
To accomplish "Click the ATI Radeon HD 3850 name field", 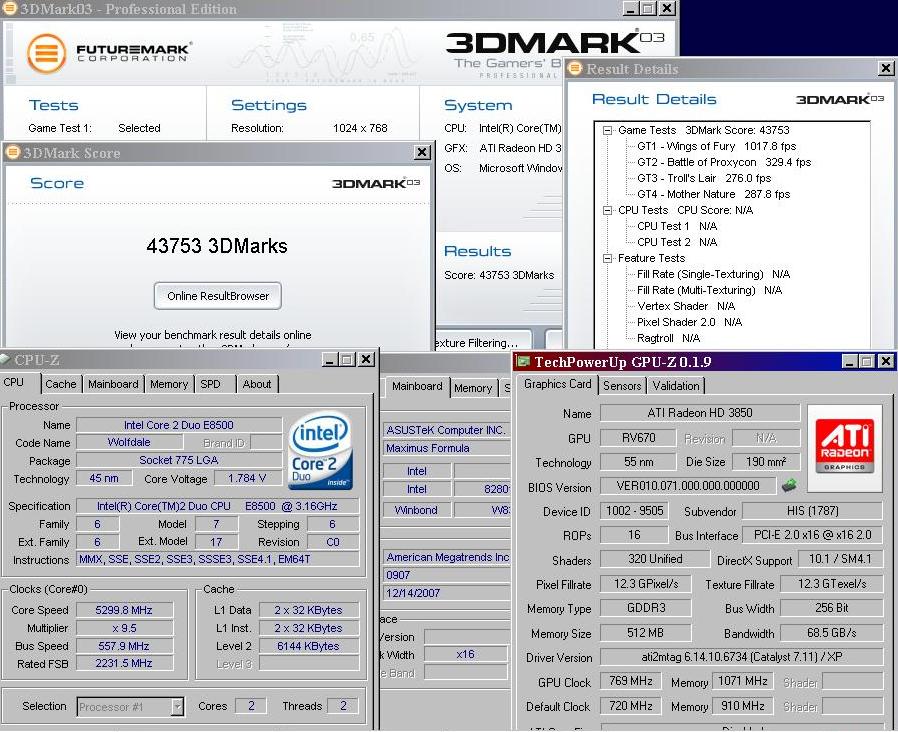I will tap(700, 413).
